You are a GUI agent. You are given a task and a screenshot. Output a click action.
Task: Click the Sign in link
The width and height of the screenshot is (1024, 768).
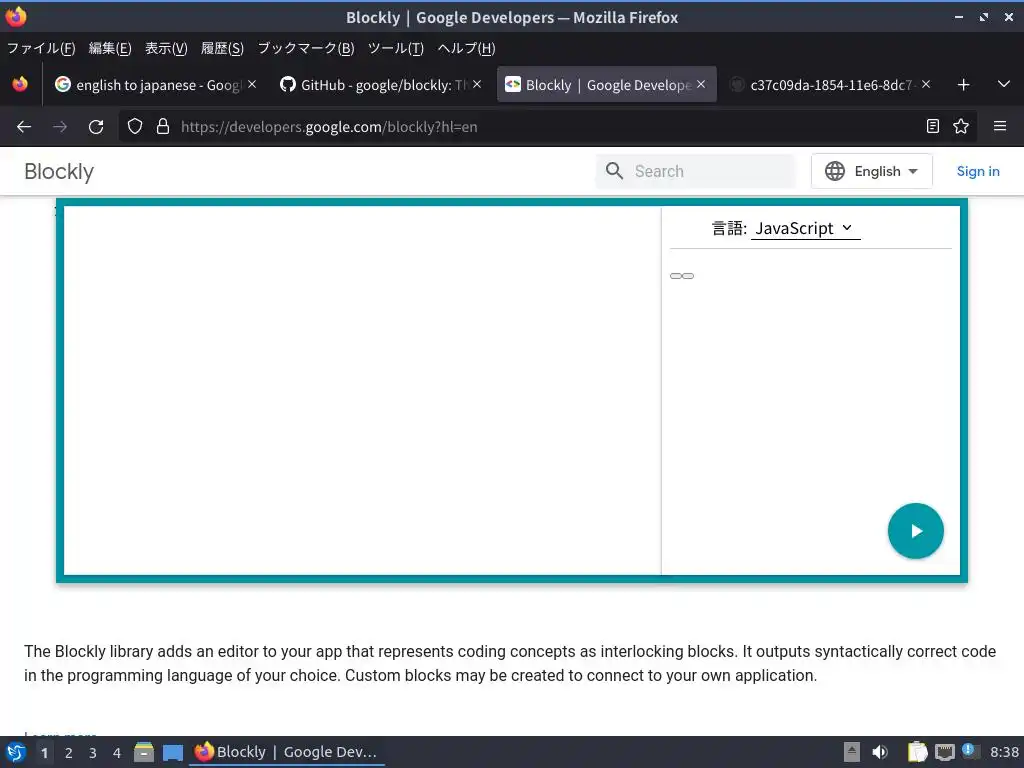[x=978, y=171]
